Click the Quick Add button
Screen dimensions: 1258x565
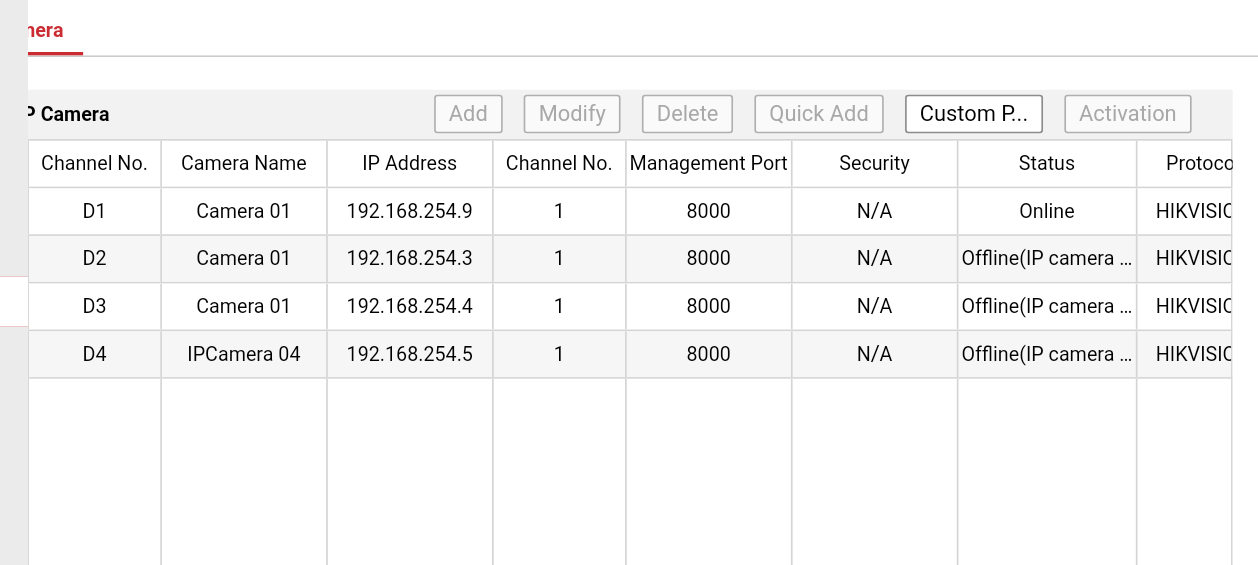point(818,114)
